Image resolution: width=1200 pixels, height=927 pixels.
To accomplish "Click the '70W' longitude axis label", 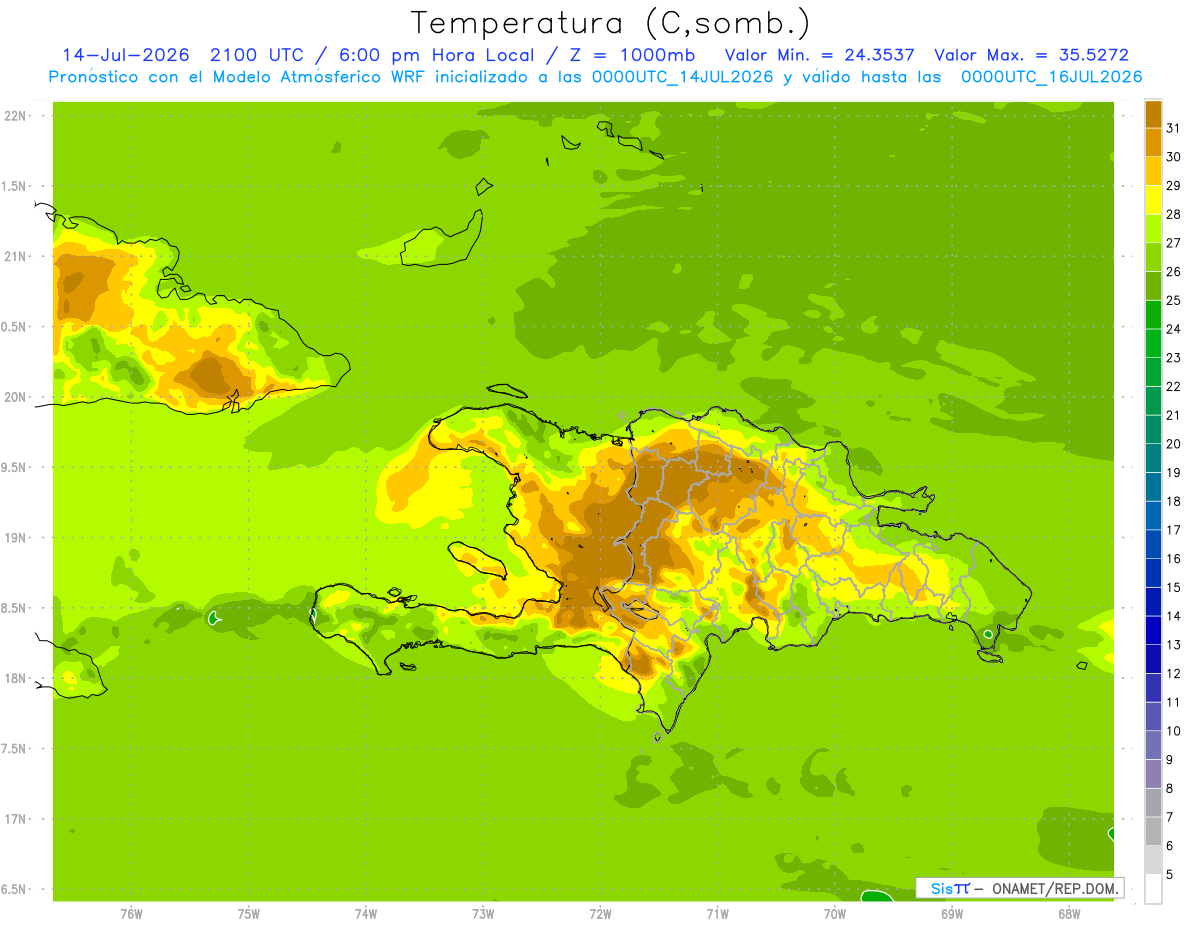I will pyautogui.click(x=835, y=913).
